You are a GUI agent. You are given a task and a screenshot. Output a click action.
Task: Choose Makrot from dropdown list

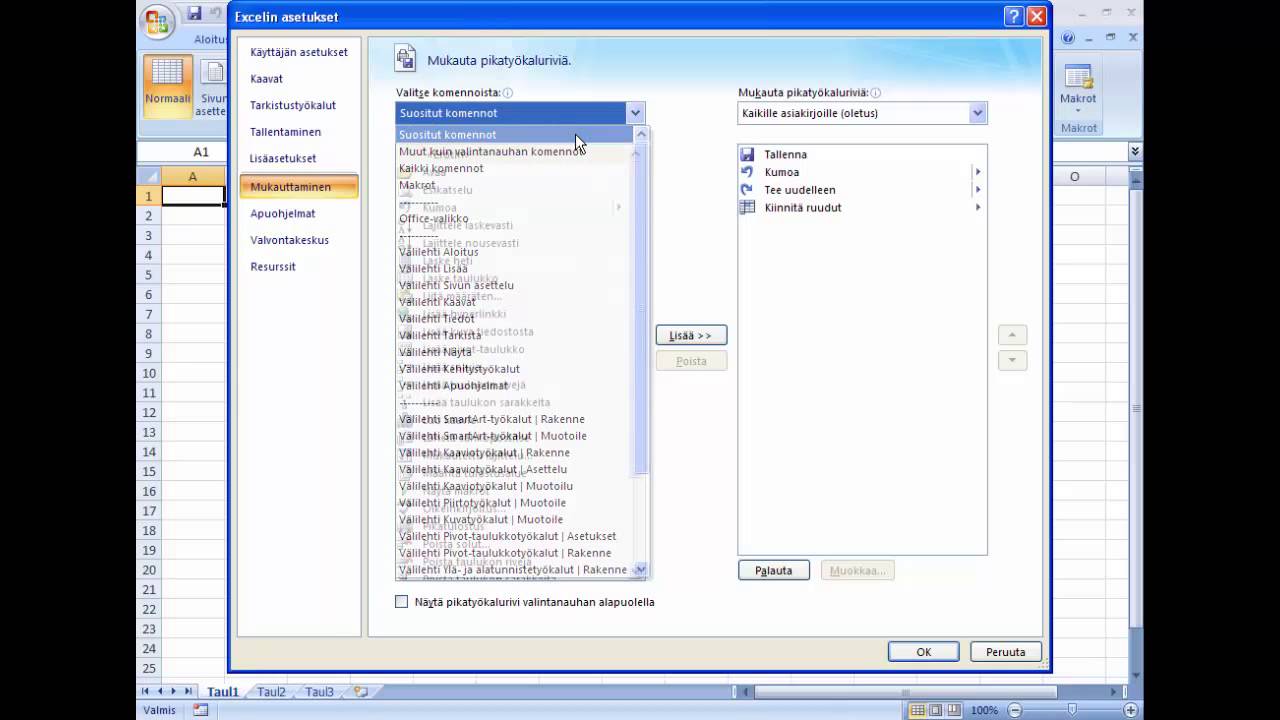pos(515,185)
